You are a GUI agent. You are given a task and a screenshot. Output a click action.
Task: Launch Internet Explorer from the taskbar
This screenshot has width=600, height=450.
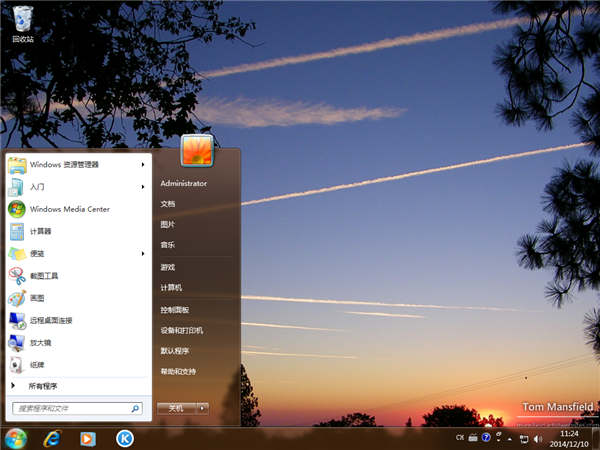click(52, 439)
